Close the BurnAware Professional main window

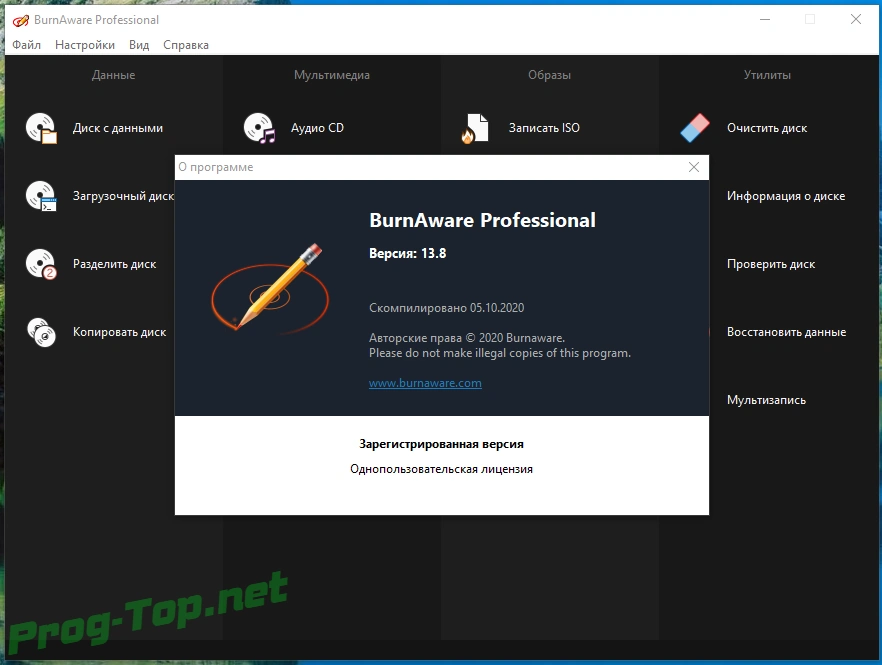856,20
